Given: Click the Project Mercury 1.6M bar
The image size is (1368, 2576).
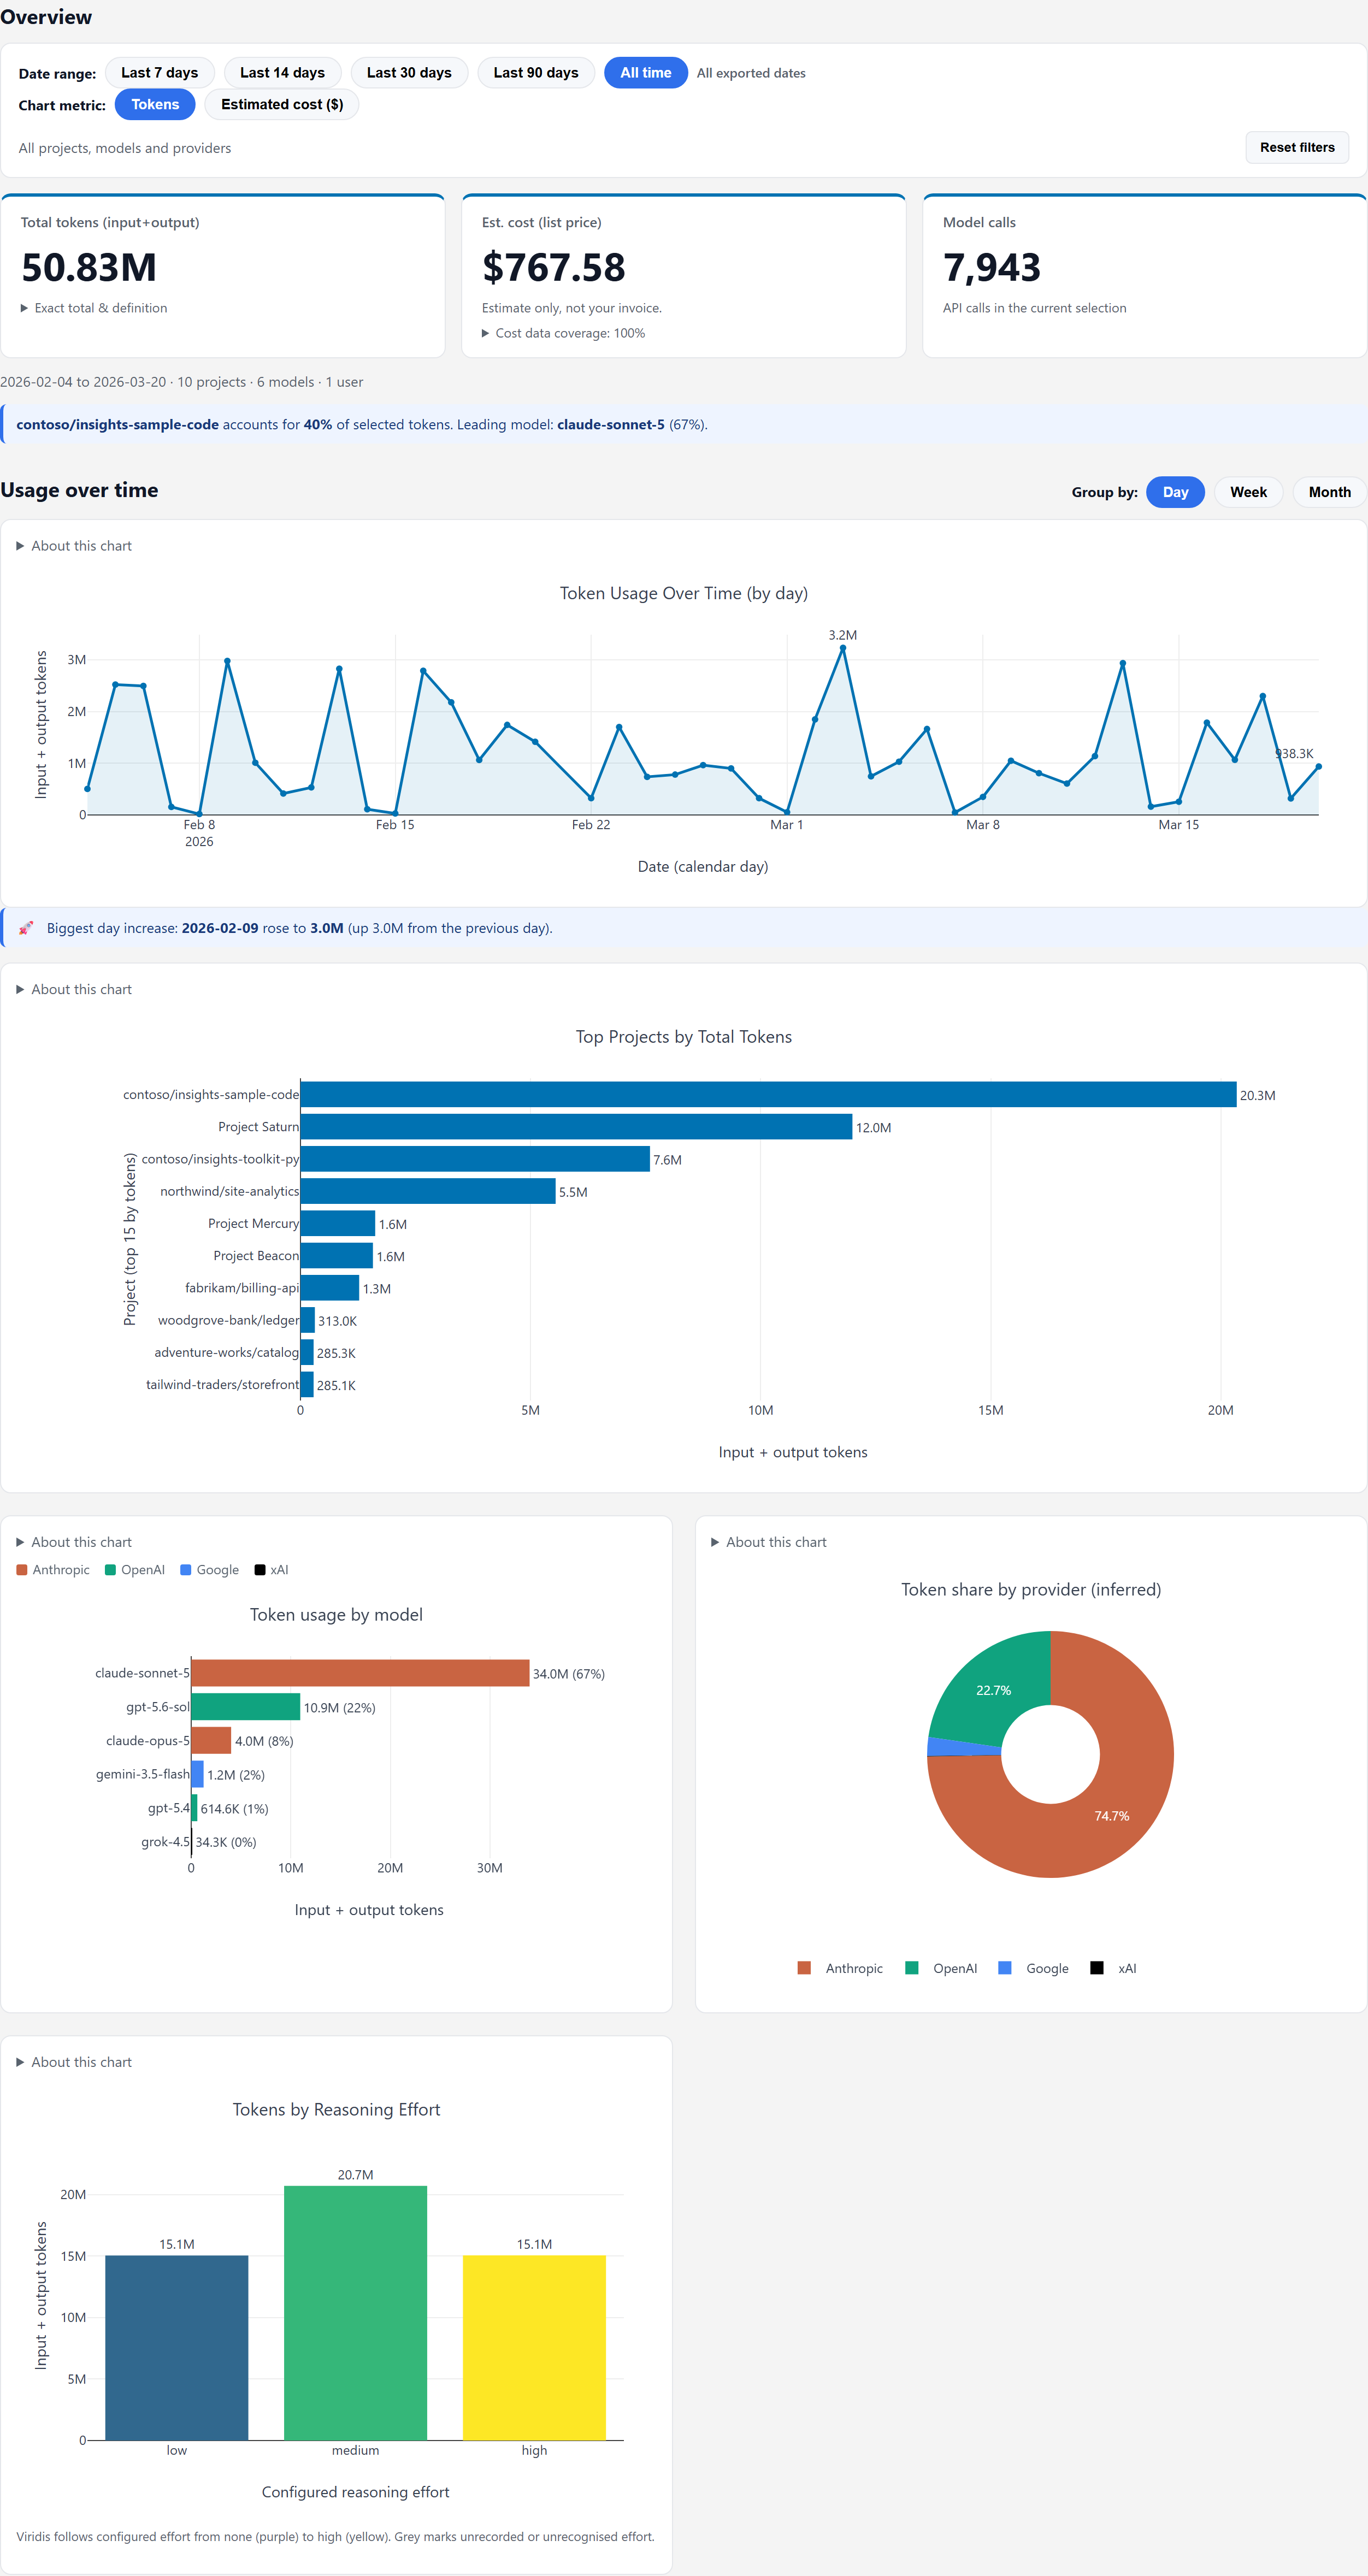Looking at the screenshot, I should point(338,1223).
